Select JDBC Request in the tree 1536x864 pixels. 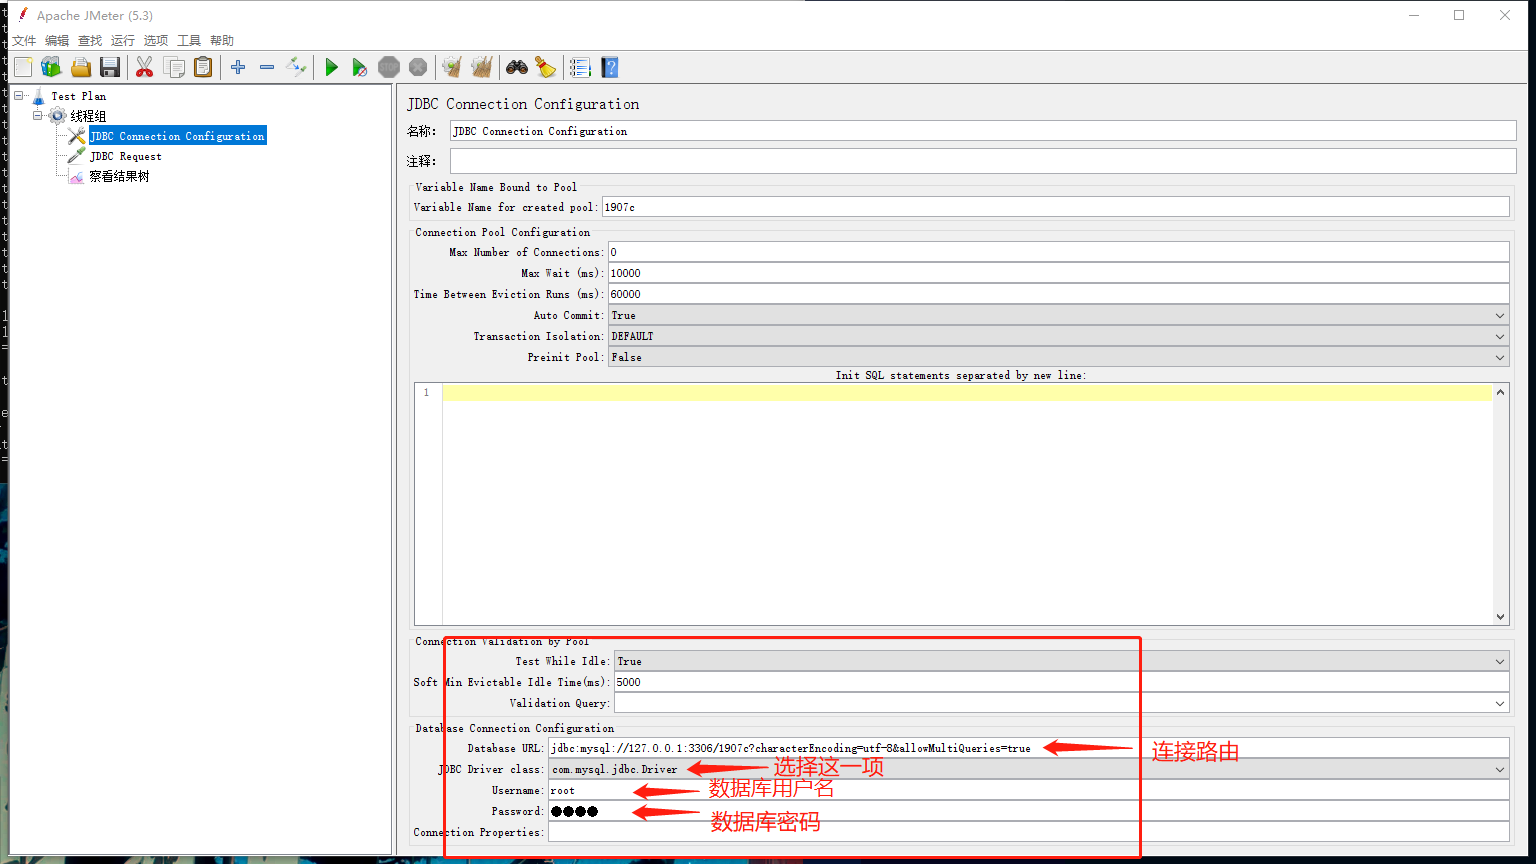(126, 156)
